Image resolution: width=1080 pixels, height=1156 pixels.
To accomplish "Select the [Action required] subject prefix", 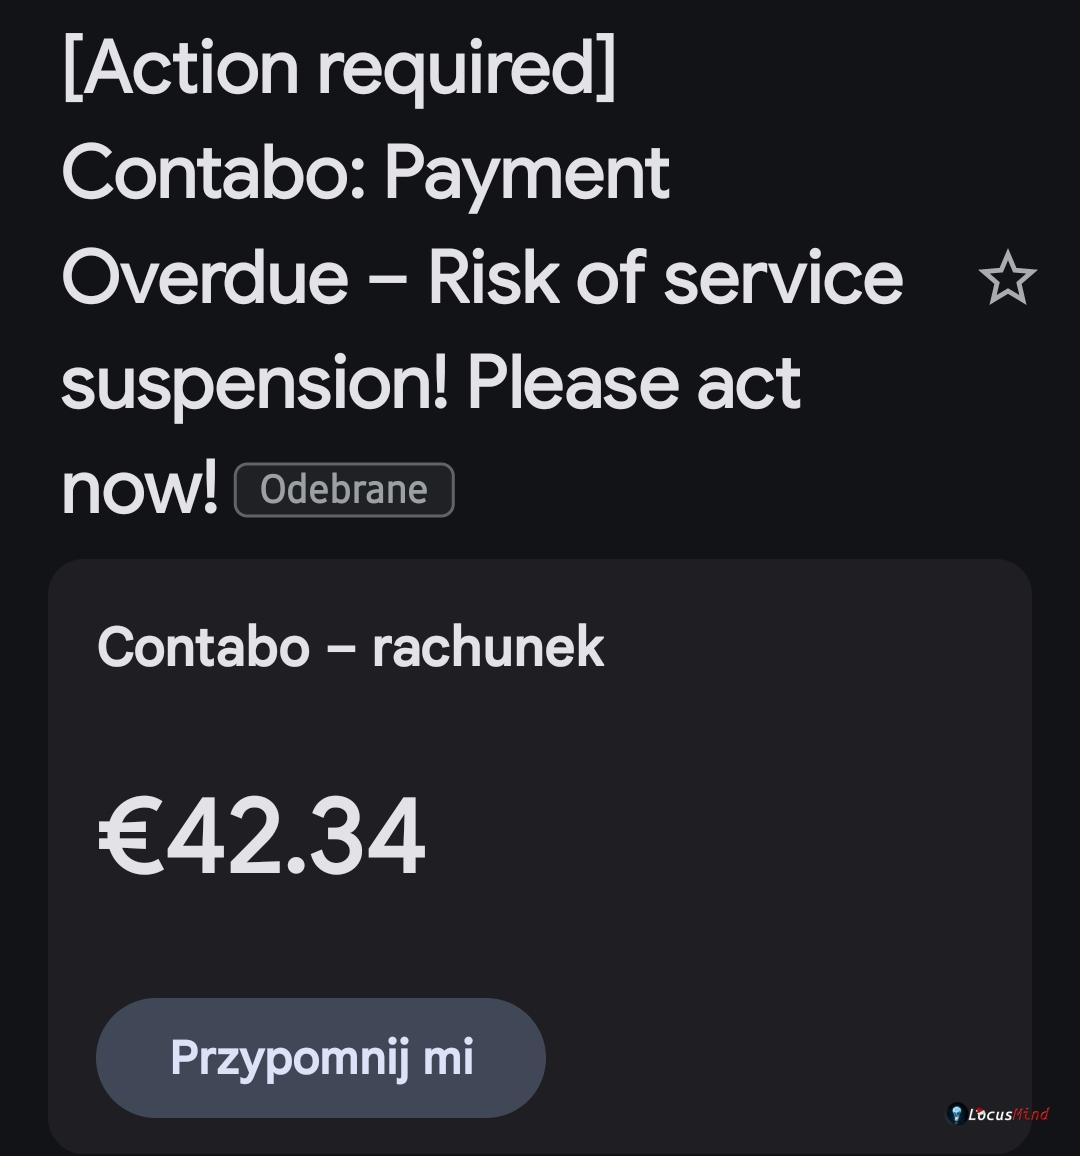I will pyautogui.click(x=339, y=68).
